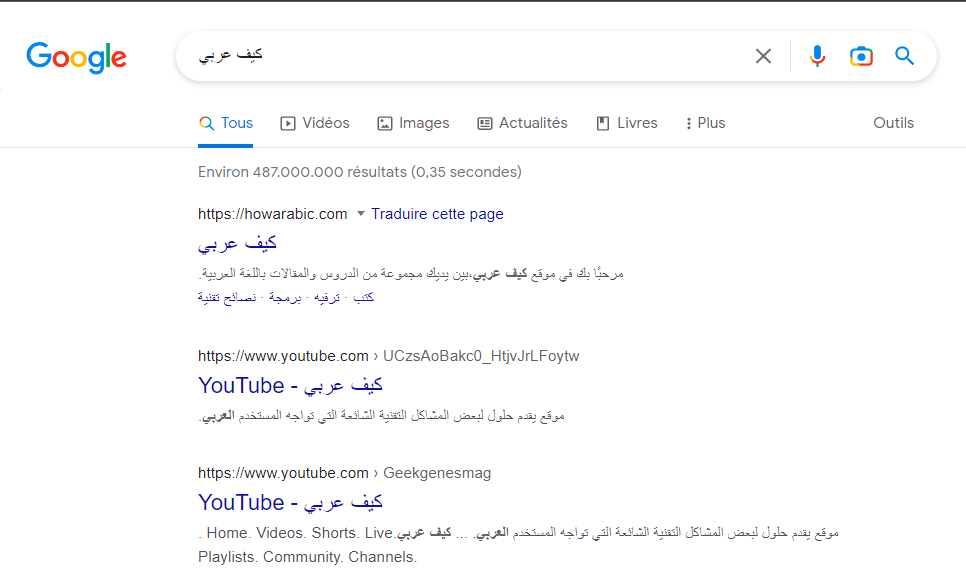Open YouTube result under UCzsAoBakc0_HtjvJrLFoytw

pyautogui.click(x=290, y=386)
